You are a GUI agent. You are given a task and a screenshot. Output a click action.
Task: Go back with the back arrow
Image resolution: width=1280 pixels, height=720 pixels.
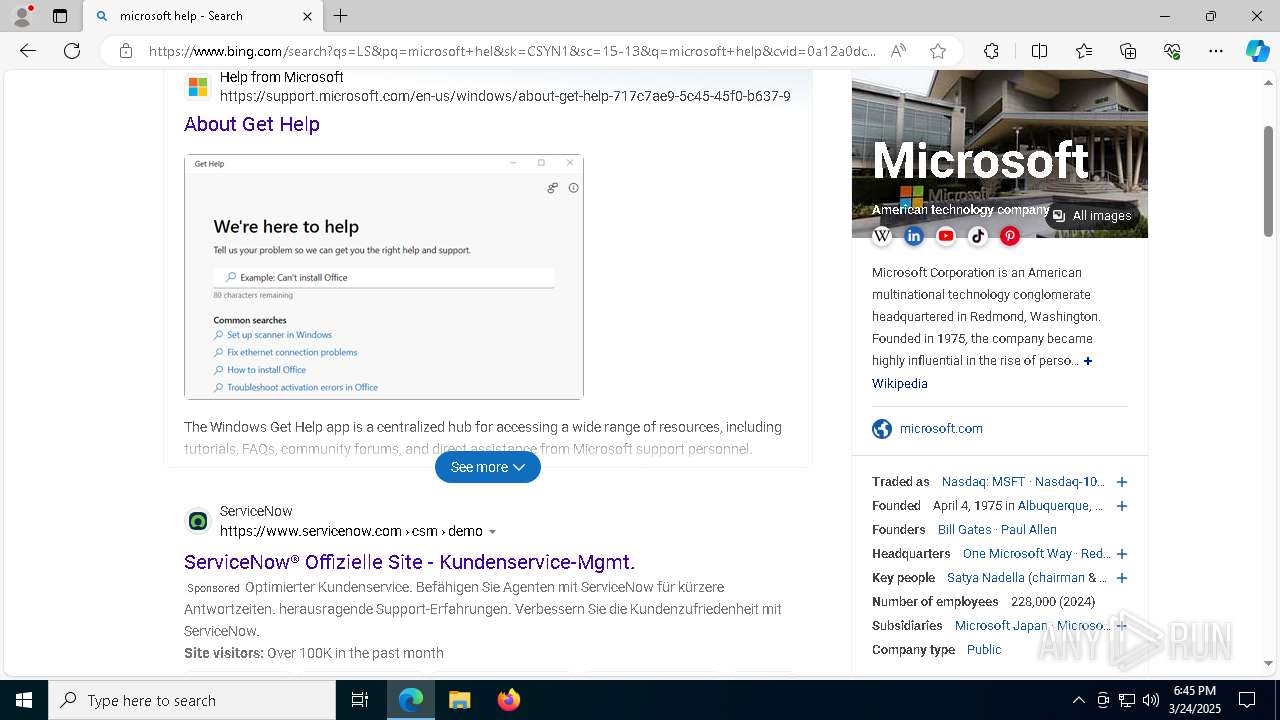coord(28,51)
